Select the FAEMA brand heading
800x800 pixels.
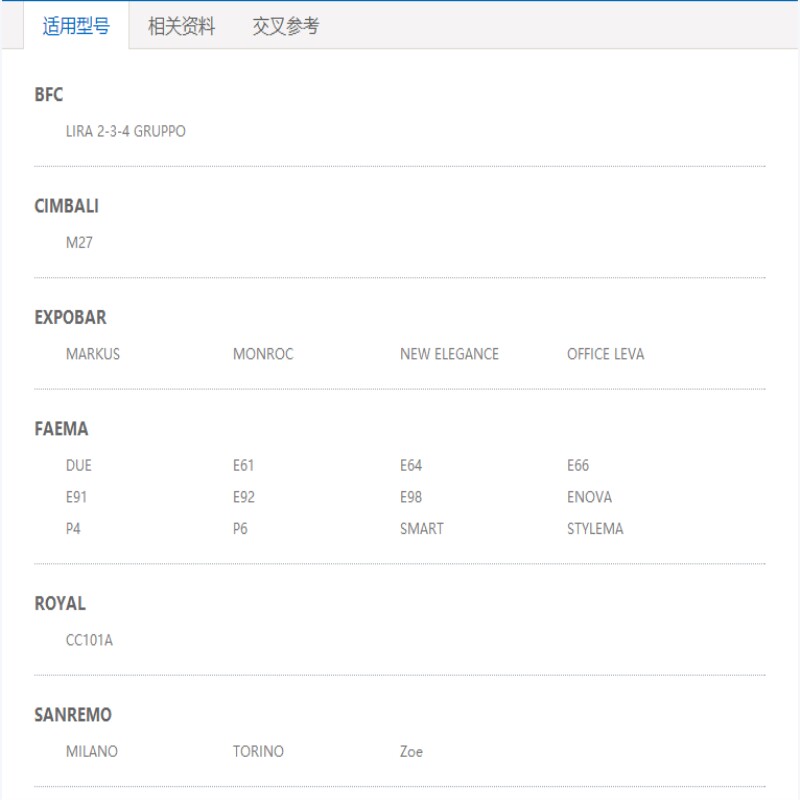point(61,429)
